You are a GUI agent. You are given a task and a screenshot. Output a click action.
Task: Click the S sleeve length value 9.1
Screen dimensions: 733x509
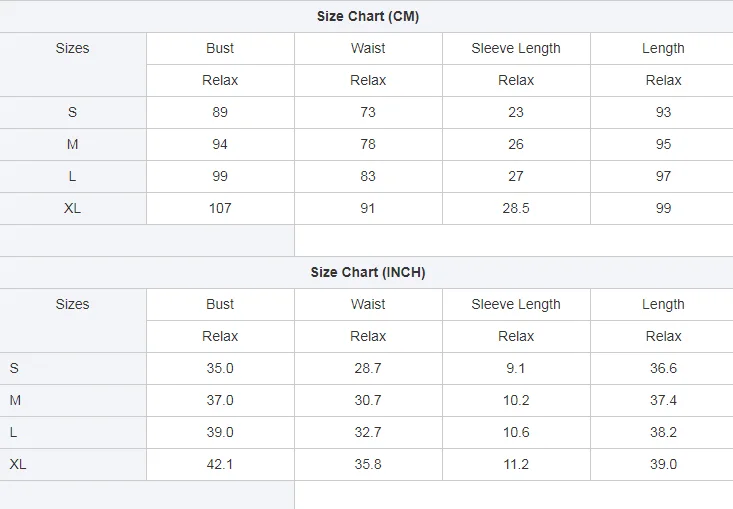point(516,368)
